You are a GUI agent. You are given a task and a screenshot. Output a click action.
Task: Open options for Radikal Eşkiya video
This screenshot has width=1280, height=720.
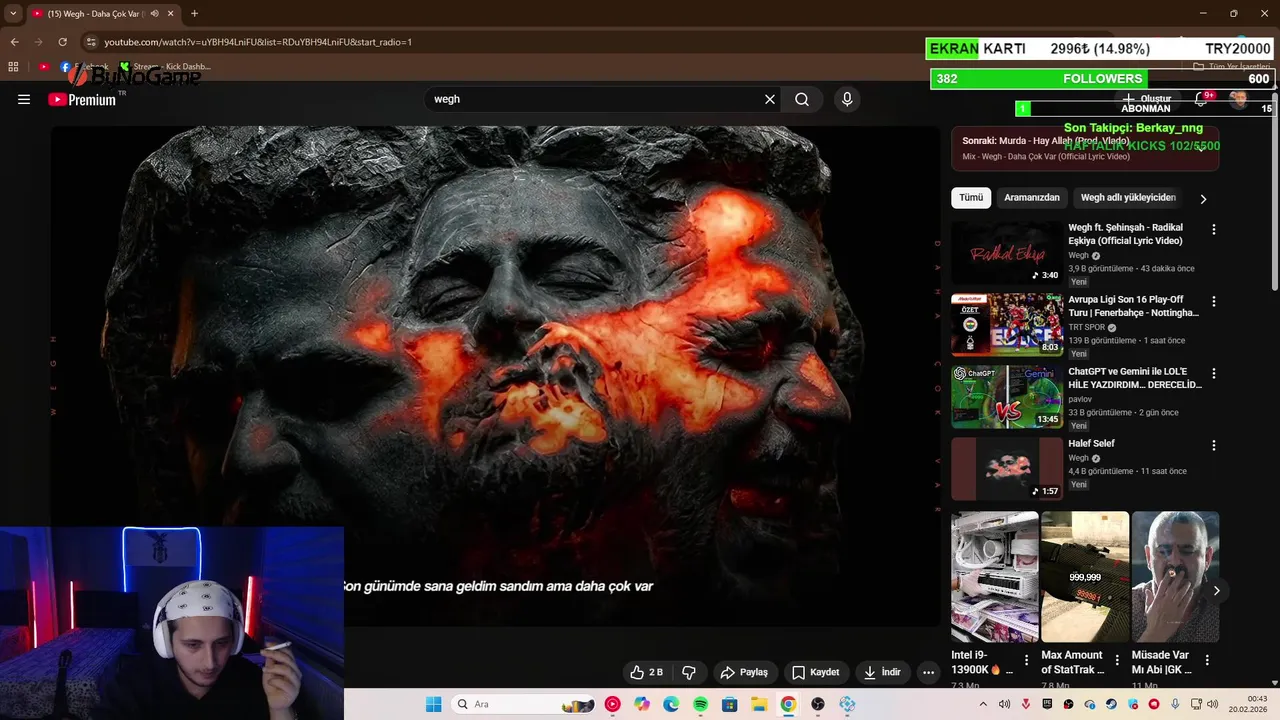click(1214, 230)
